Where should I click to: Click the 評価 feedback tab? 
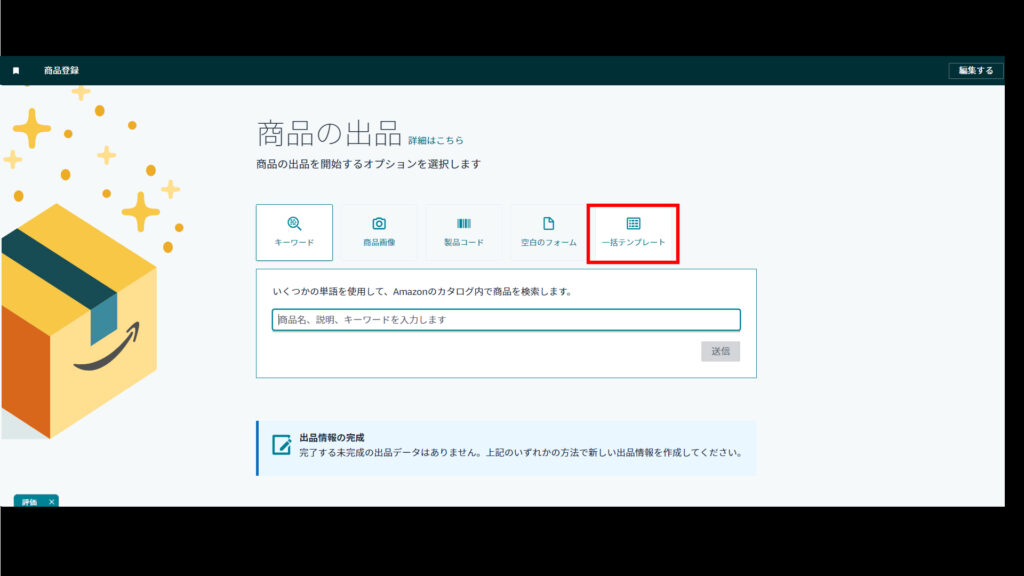tap(29, 502)
